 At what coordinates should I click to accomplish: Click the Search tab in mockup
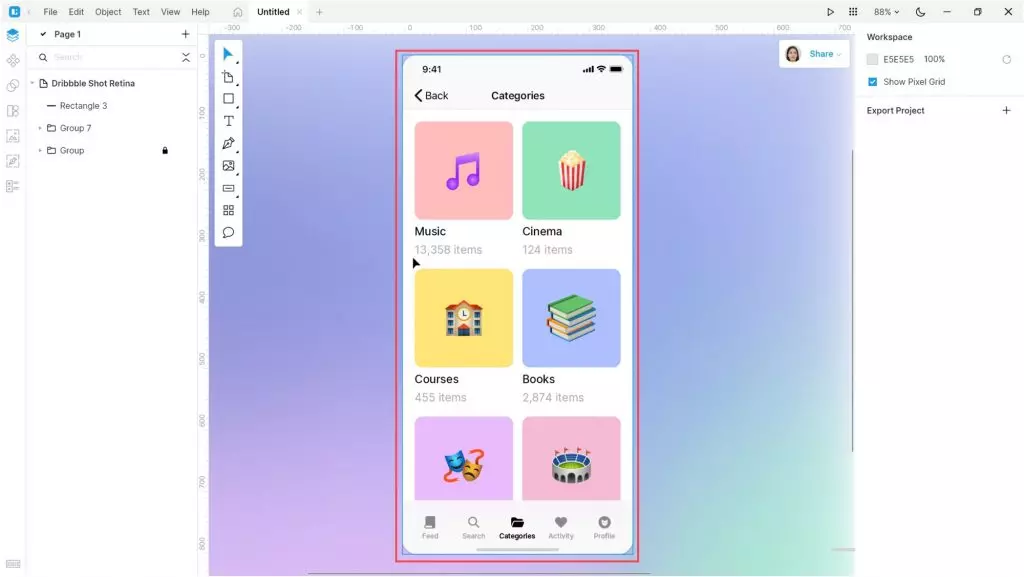click(x=473, y=527)
